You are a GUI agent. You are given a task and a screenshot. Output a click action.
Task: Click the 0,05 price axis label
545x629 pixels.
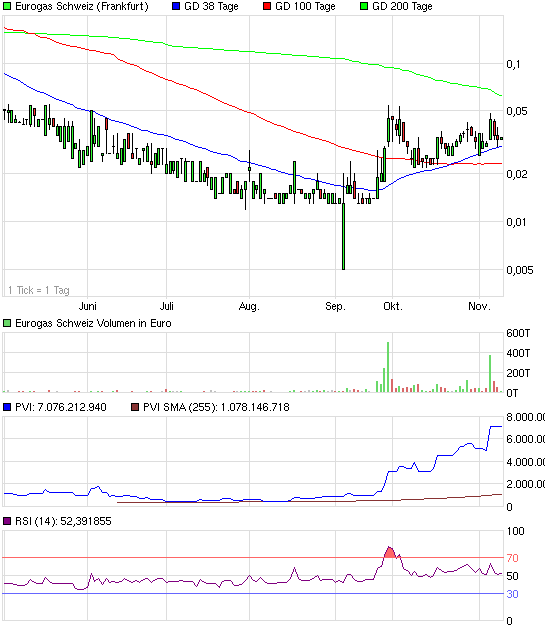pyautogui.click(x=517, y=111)
